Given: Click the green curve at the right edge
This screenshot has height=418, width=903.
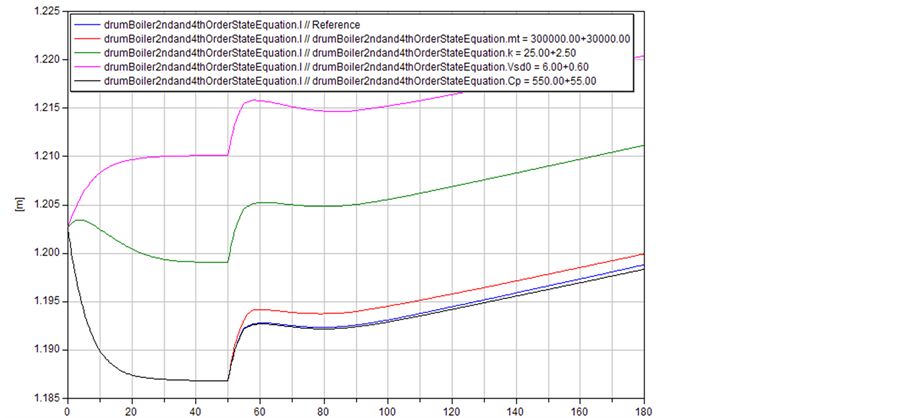Looking at the screenshot, I should pos(641,146).
